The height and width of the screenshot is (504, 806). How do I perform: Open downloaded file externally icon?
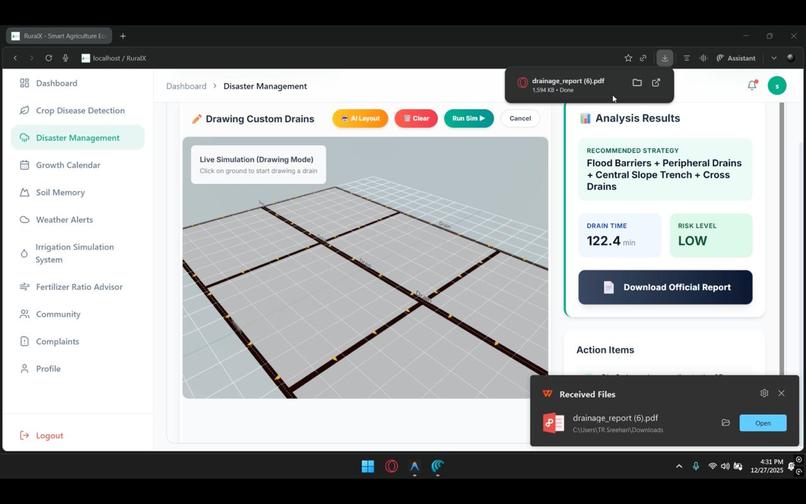click(x=656, y=83)
